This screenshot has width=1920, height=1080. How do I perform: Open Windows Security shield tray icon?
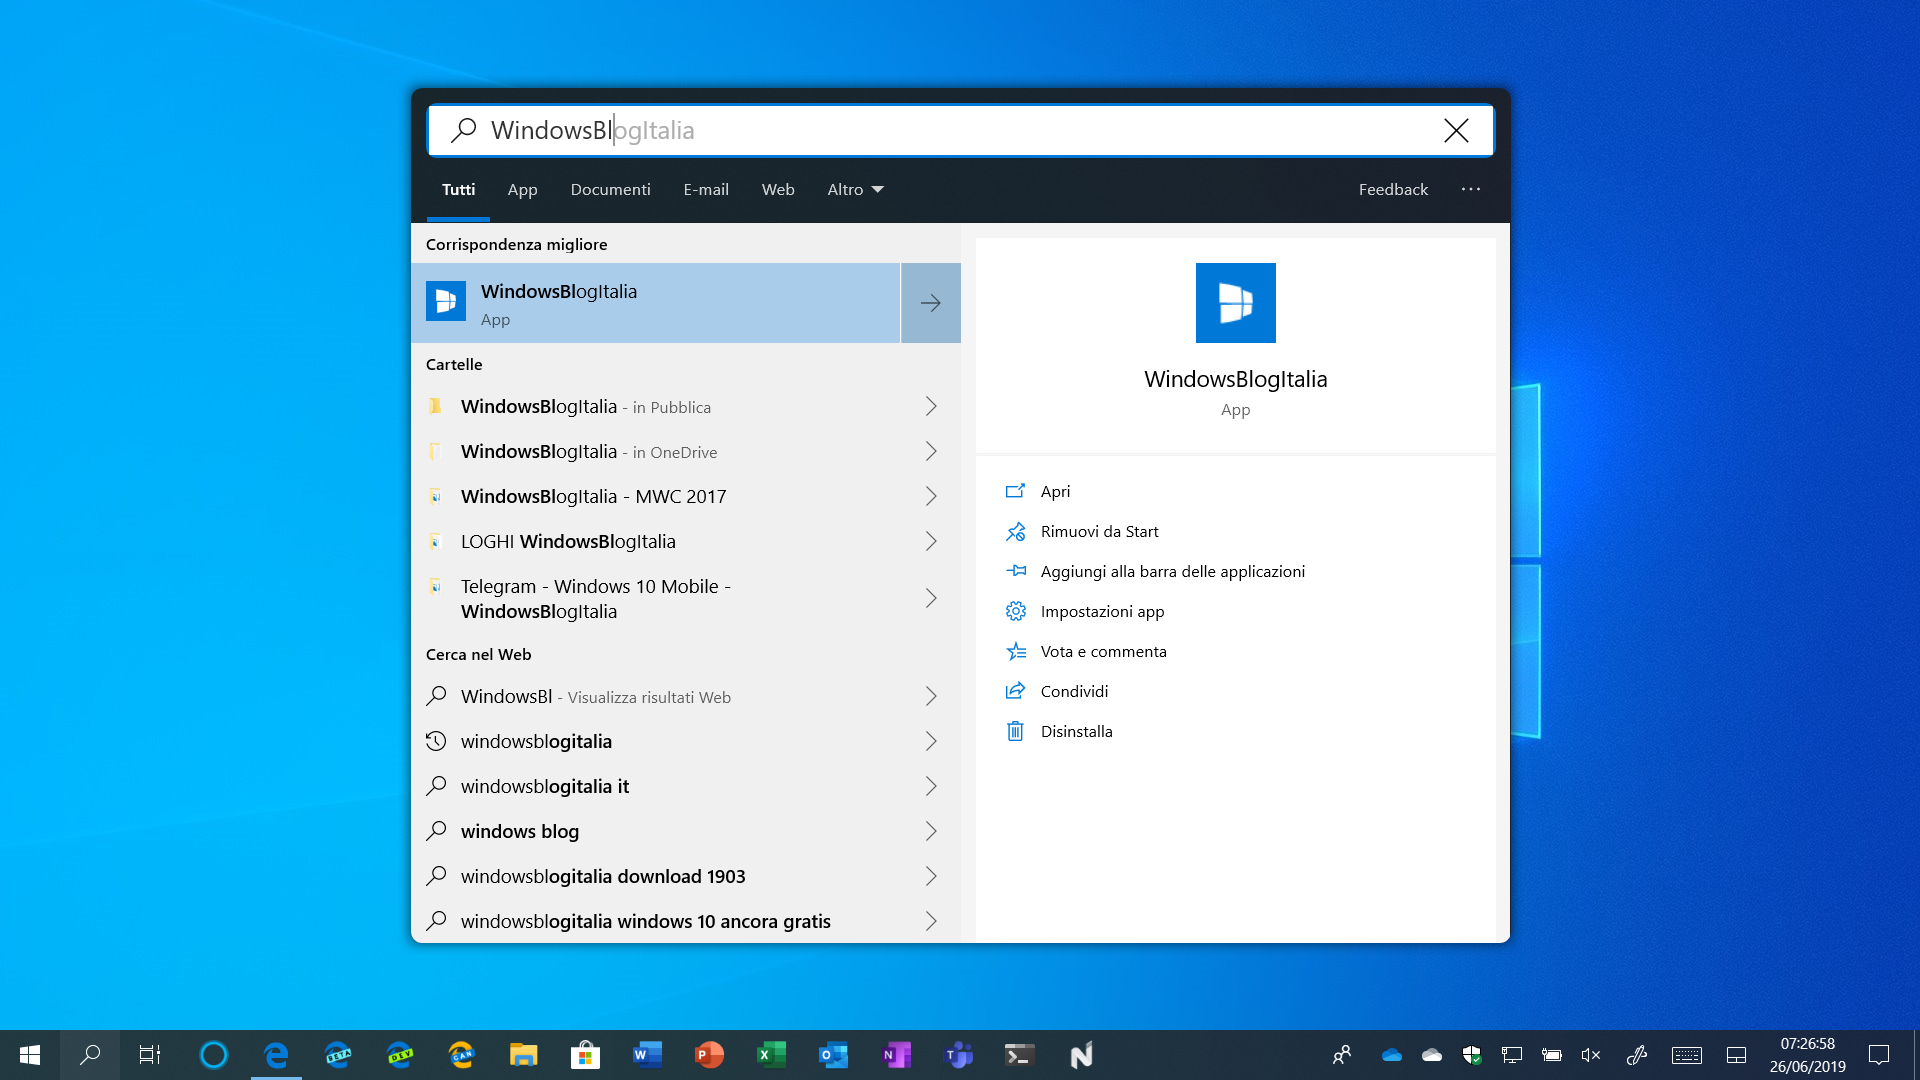1471,1055
